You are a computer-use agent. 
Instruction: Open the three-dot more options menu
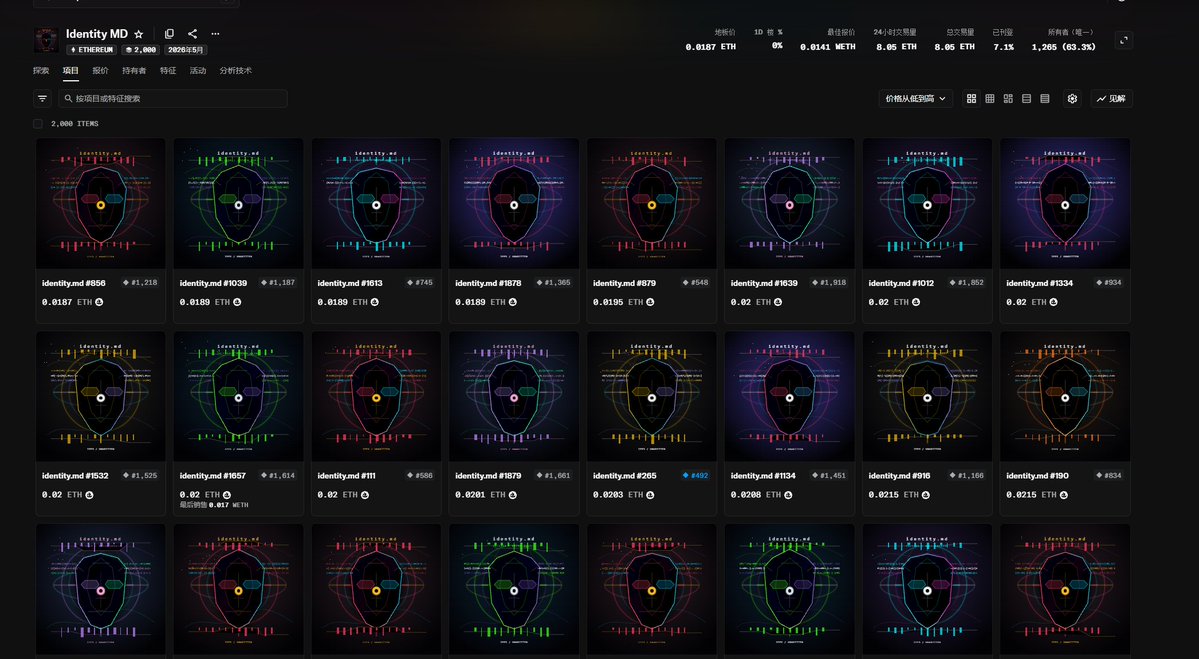(216, 34)
